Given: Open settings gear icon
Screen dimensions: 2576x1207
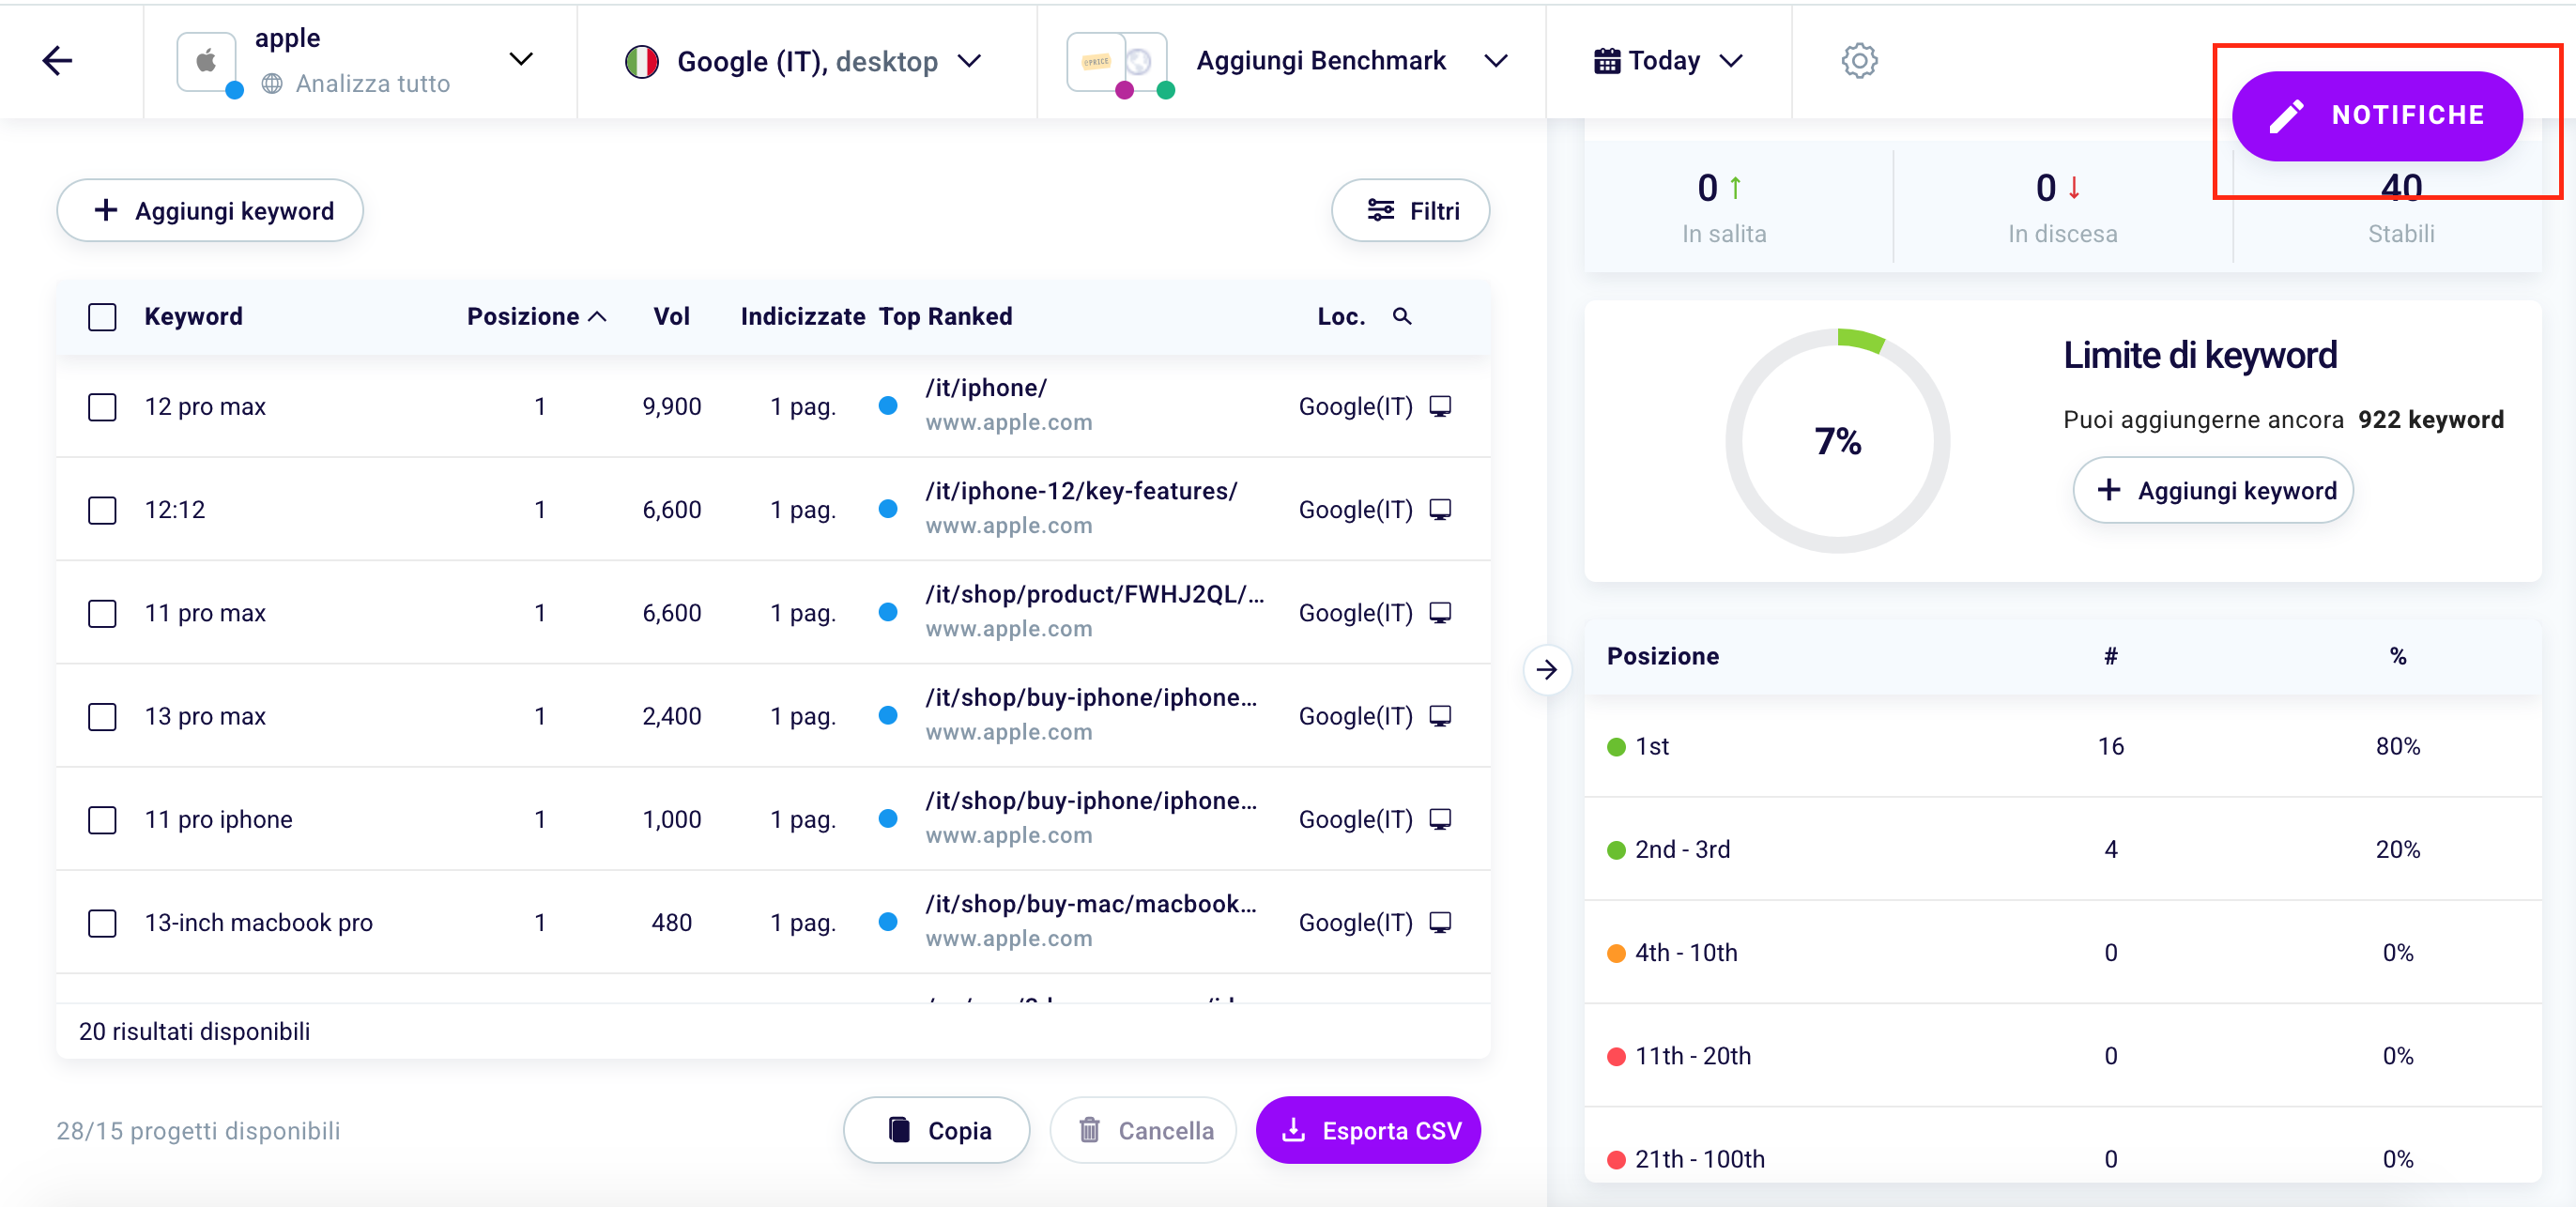Looking at the screenshot, I should [x=1858, y=61].
